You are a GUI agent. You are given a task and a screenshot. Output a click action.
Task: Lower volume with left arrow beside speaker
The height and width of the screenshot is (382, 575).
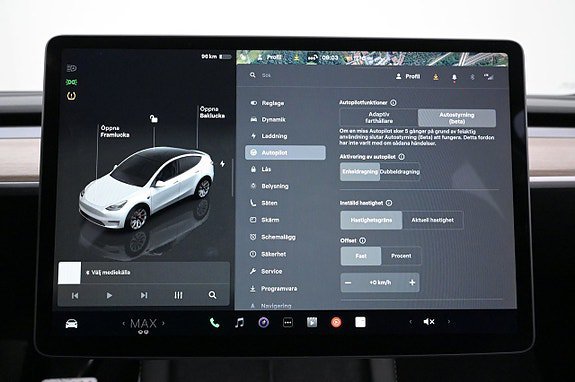click(410, 322)
